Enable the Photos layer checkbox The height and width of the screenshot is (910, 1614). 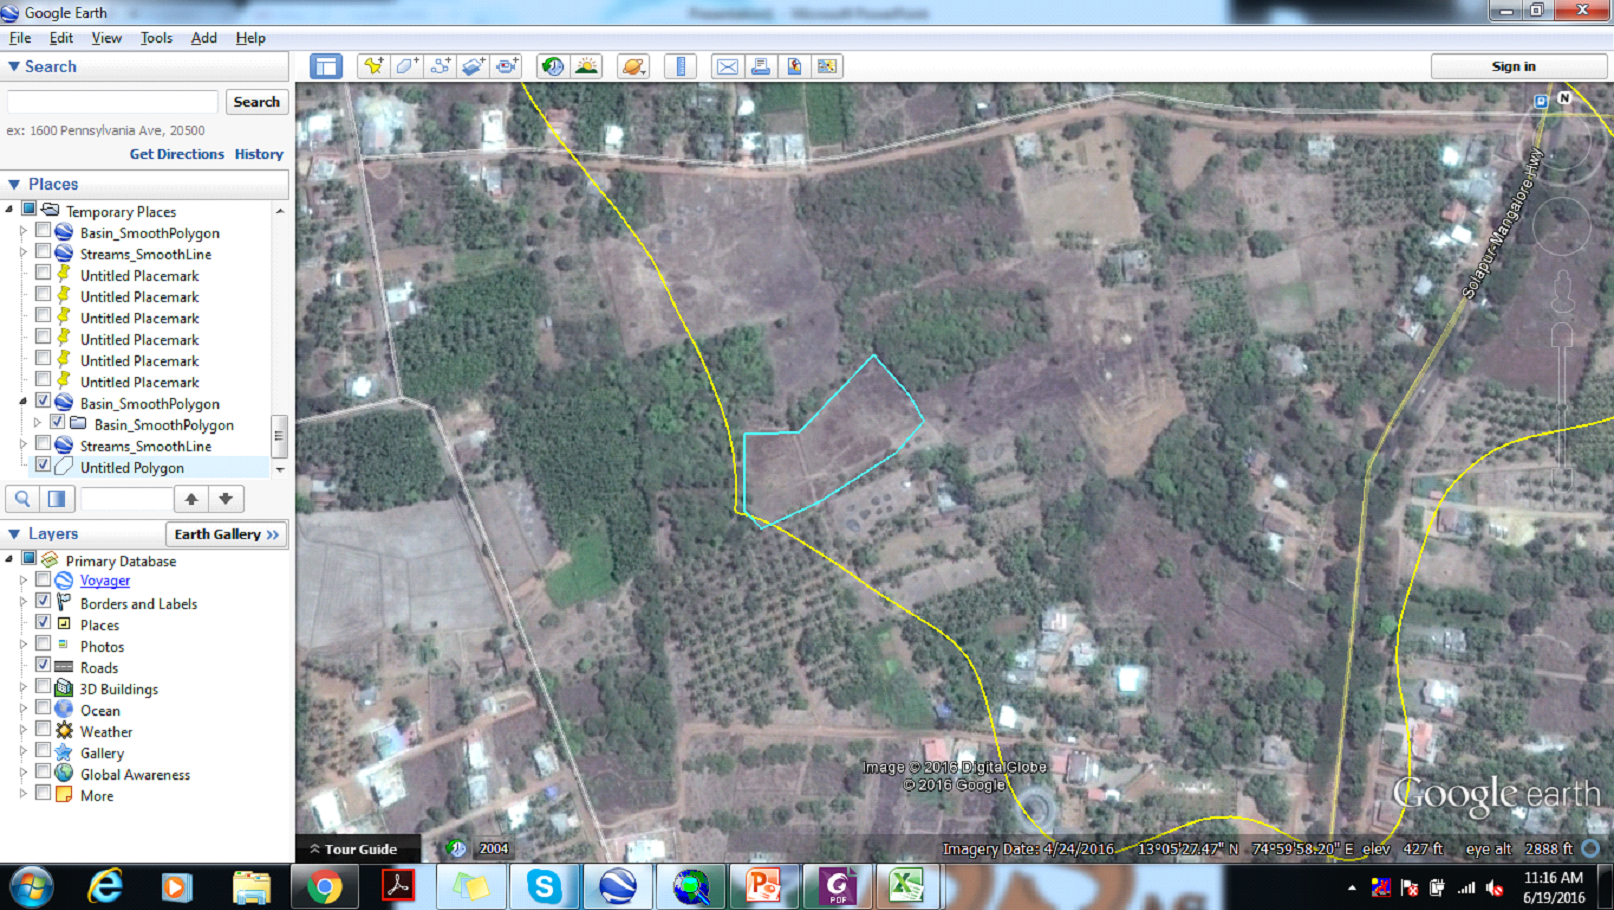click(x=43, y=644)
